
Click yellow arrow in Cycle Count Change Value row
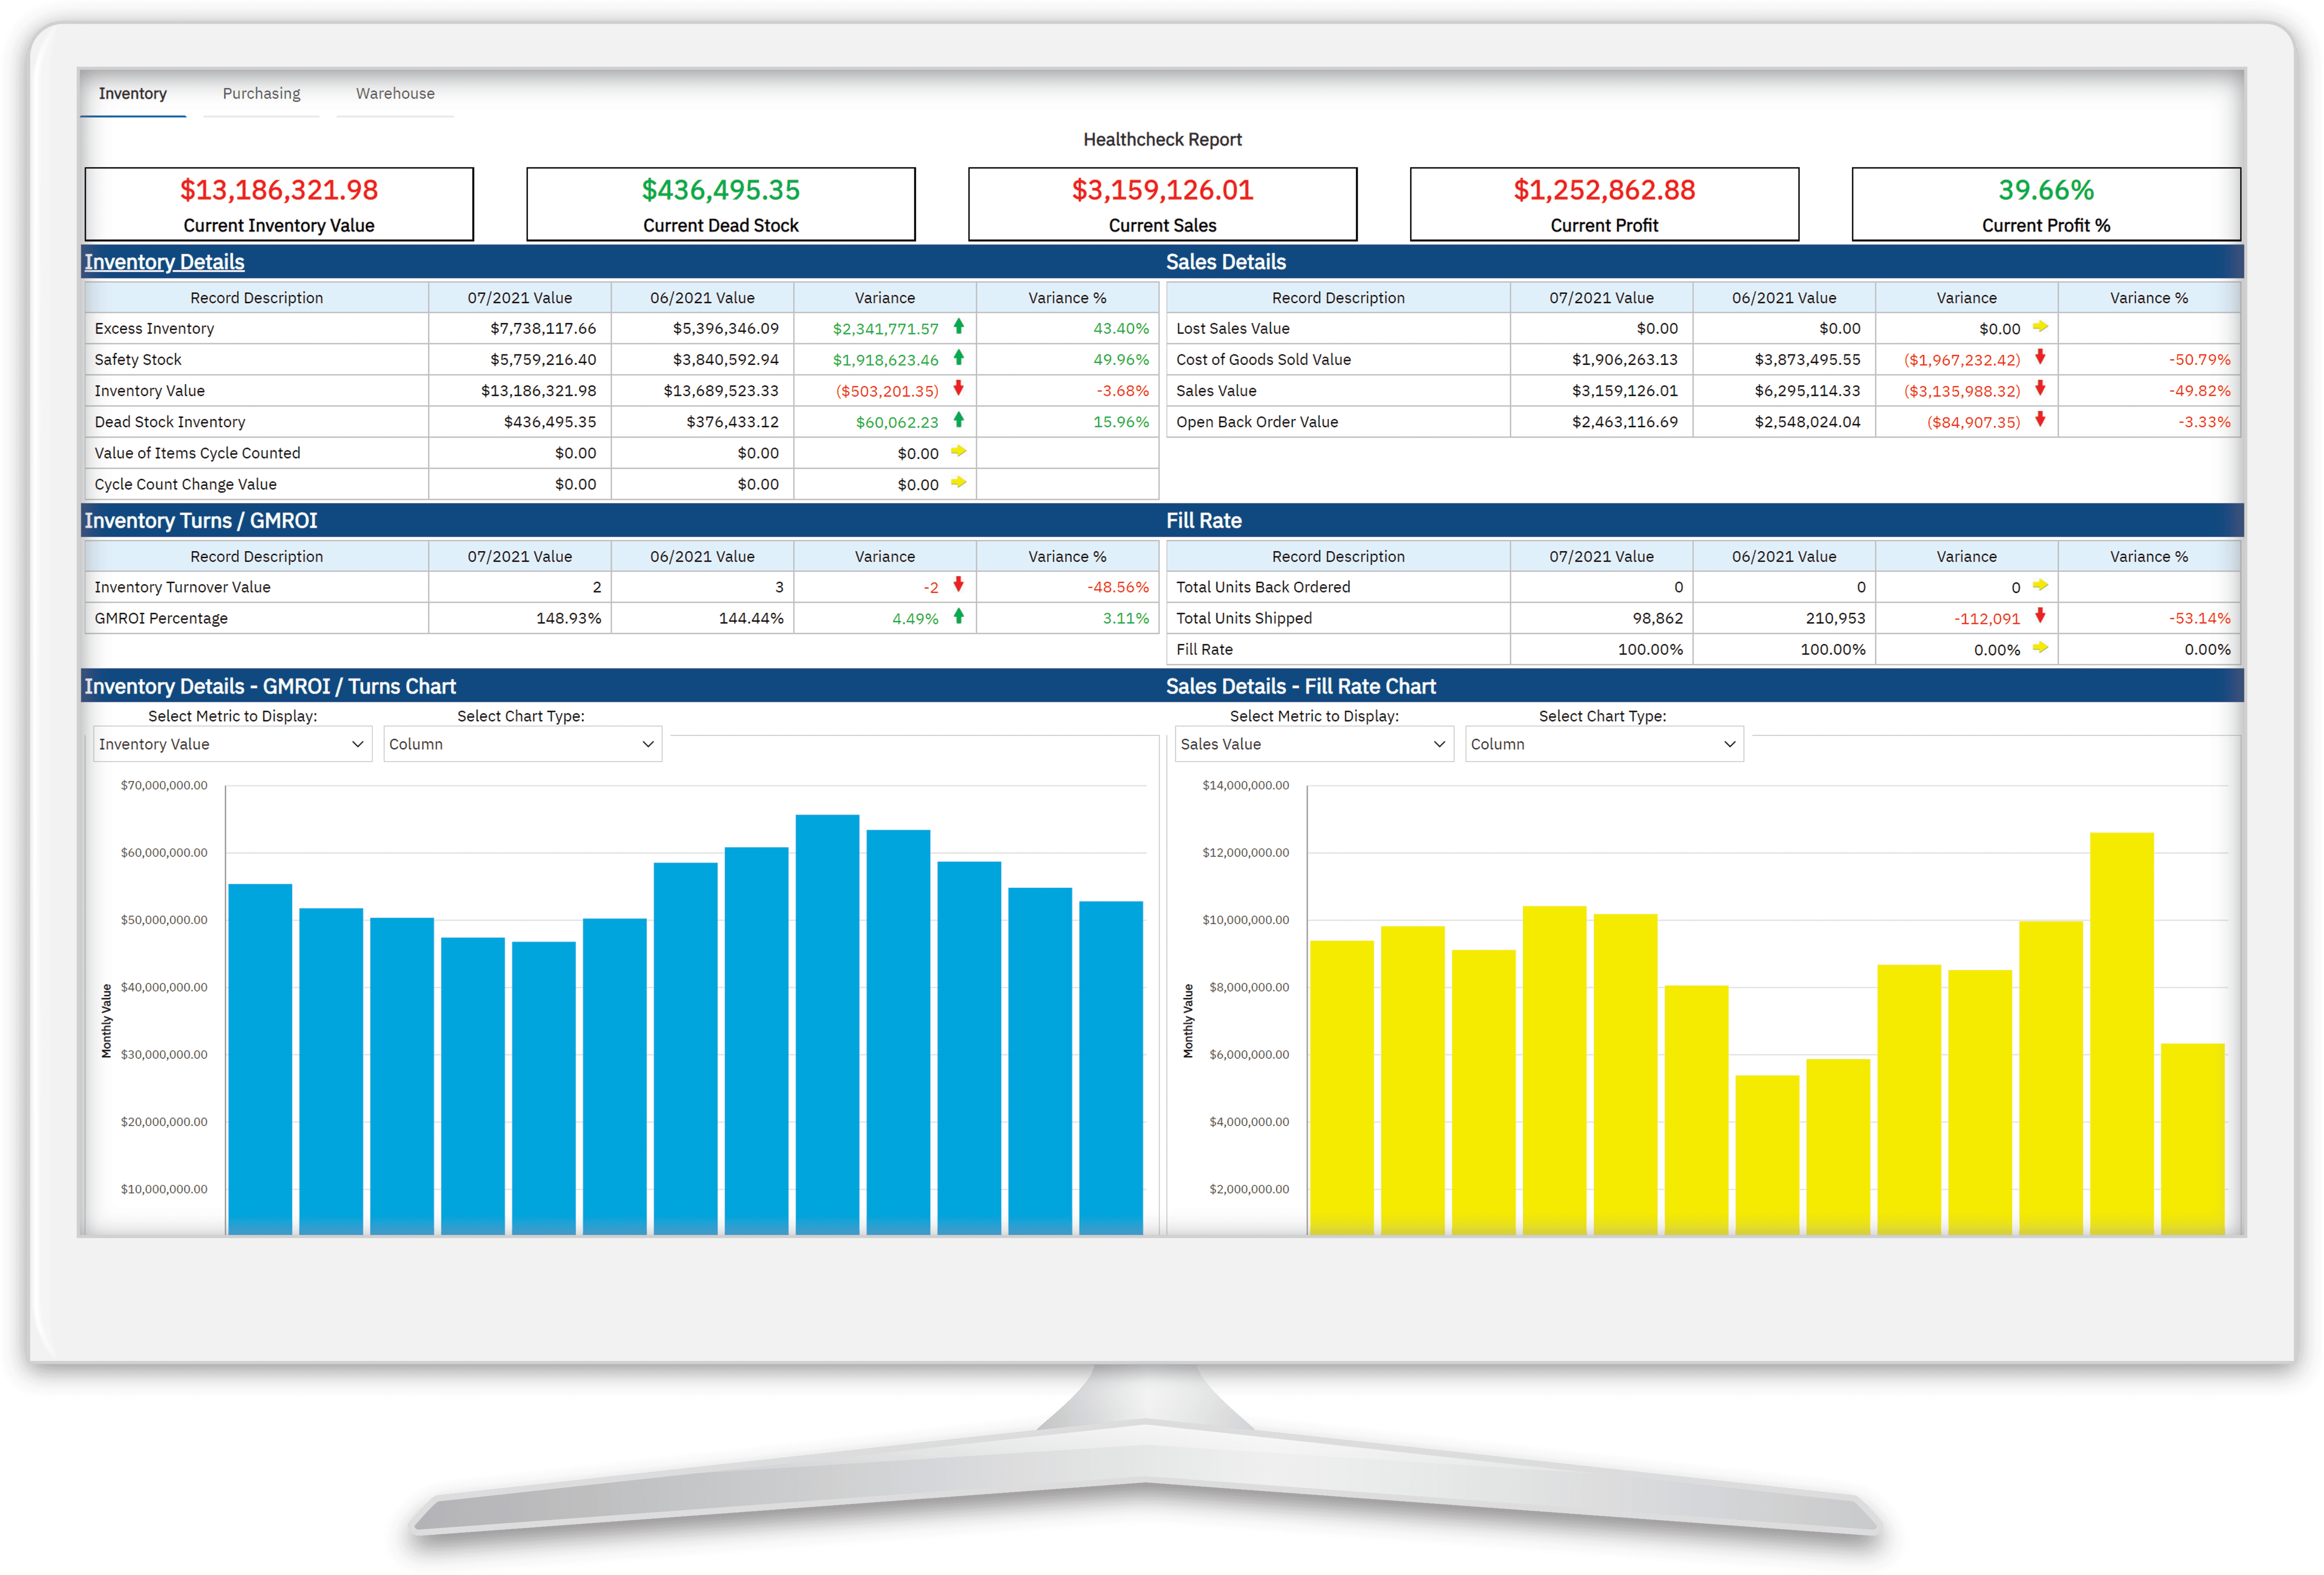(x=958, y=482)
